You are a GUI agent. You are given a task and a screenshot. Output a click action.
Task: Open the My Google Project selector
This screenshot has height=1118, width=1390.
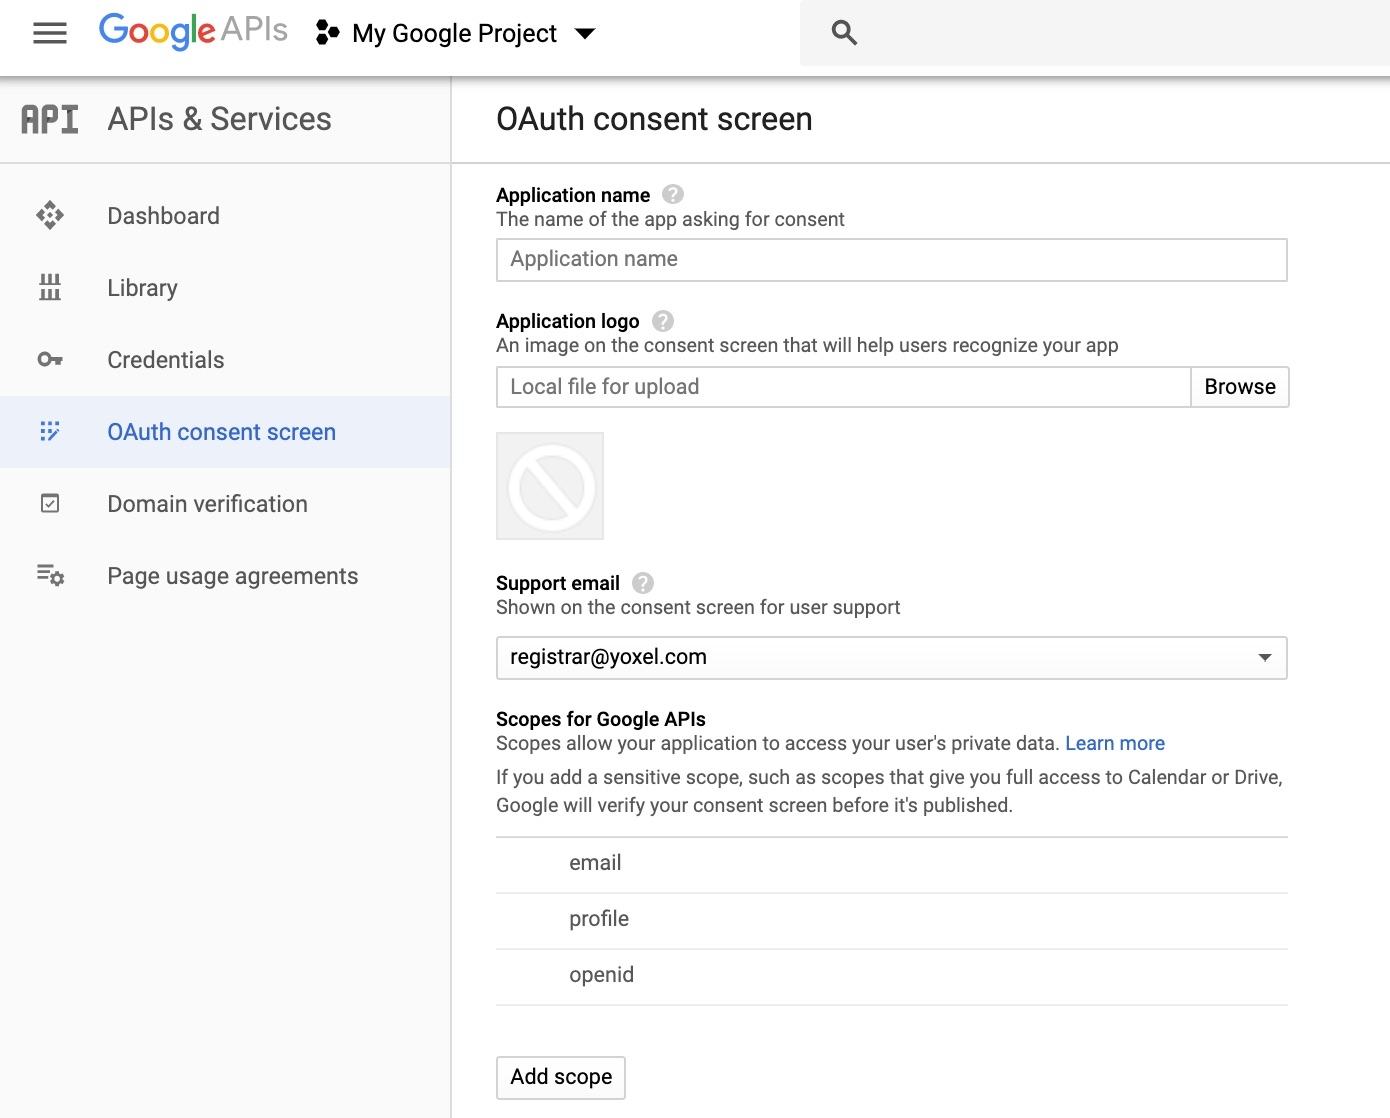click(x=457, y=33)
